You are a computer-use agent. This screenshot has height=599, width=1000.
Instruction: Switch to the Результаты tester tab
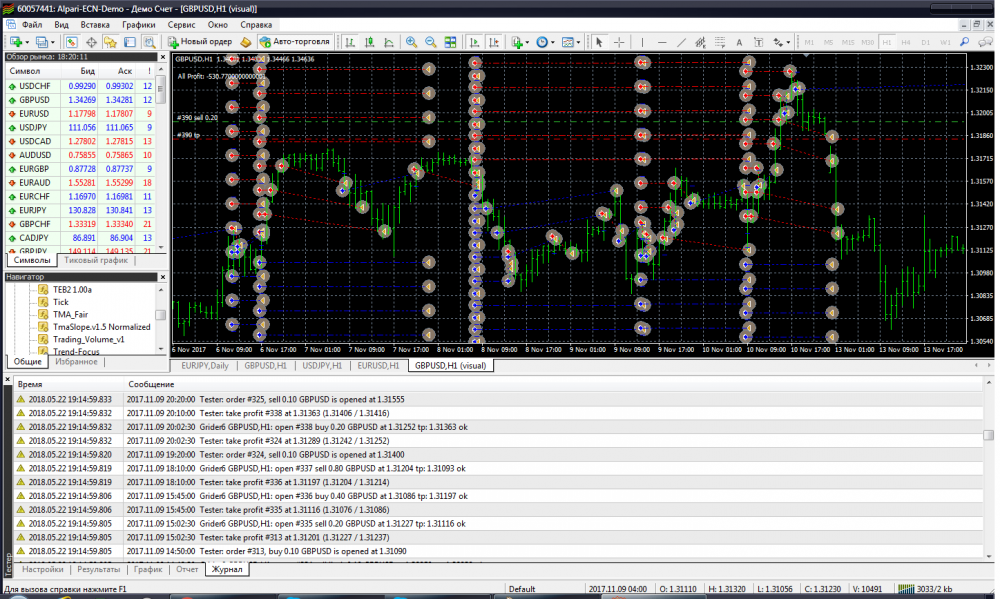[99, 569]
